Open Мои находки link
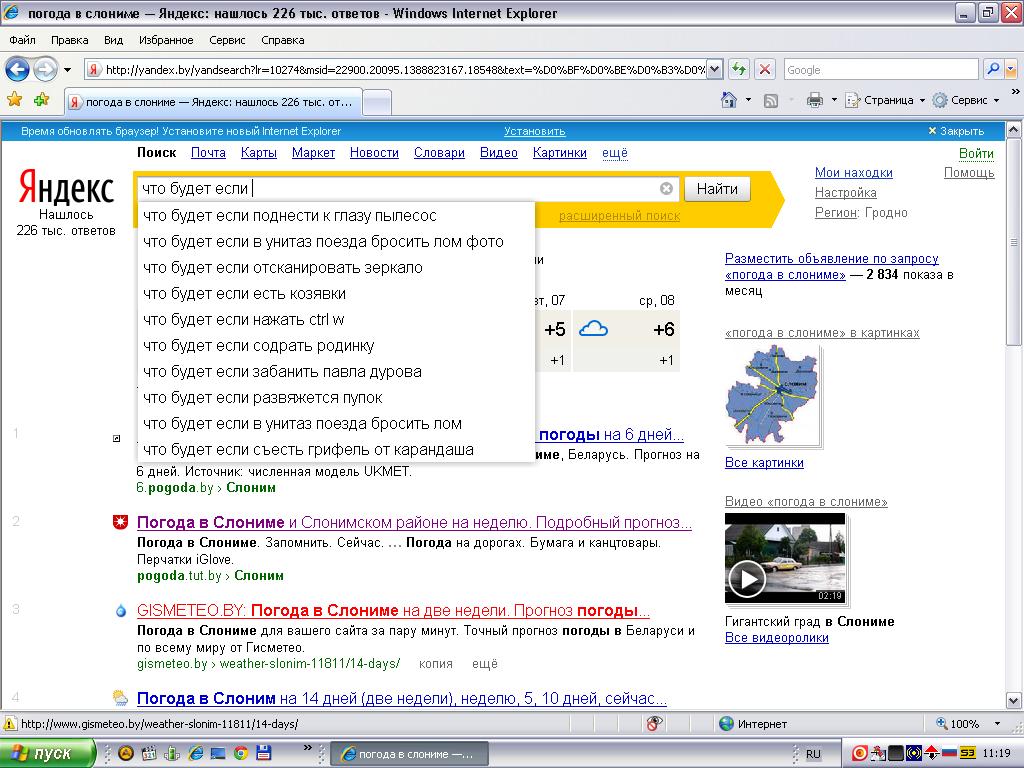The image size is (1024, 768). 854,173
